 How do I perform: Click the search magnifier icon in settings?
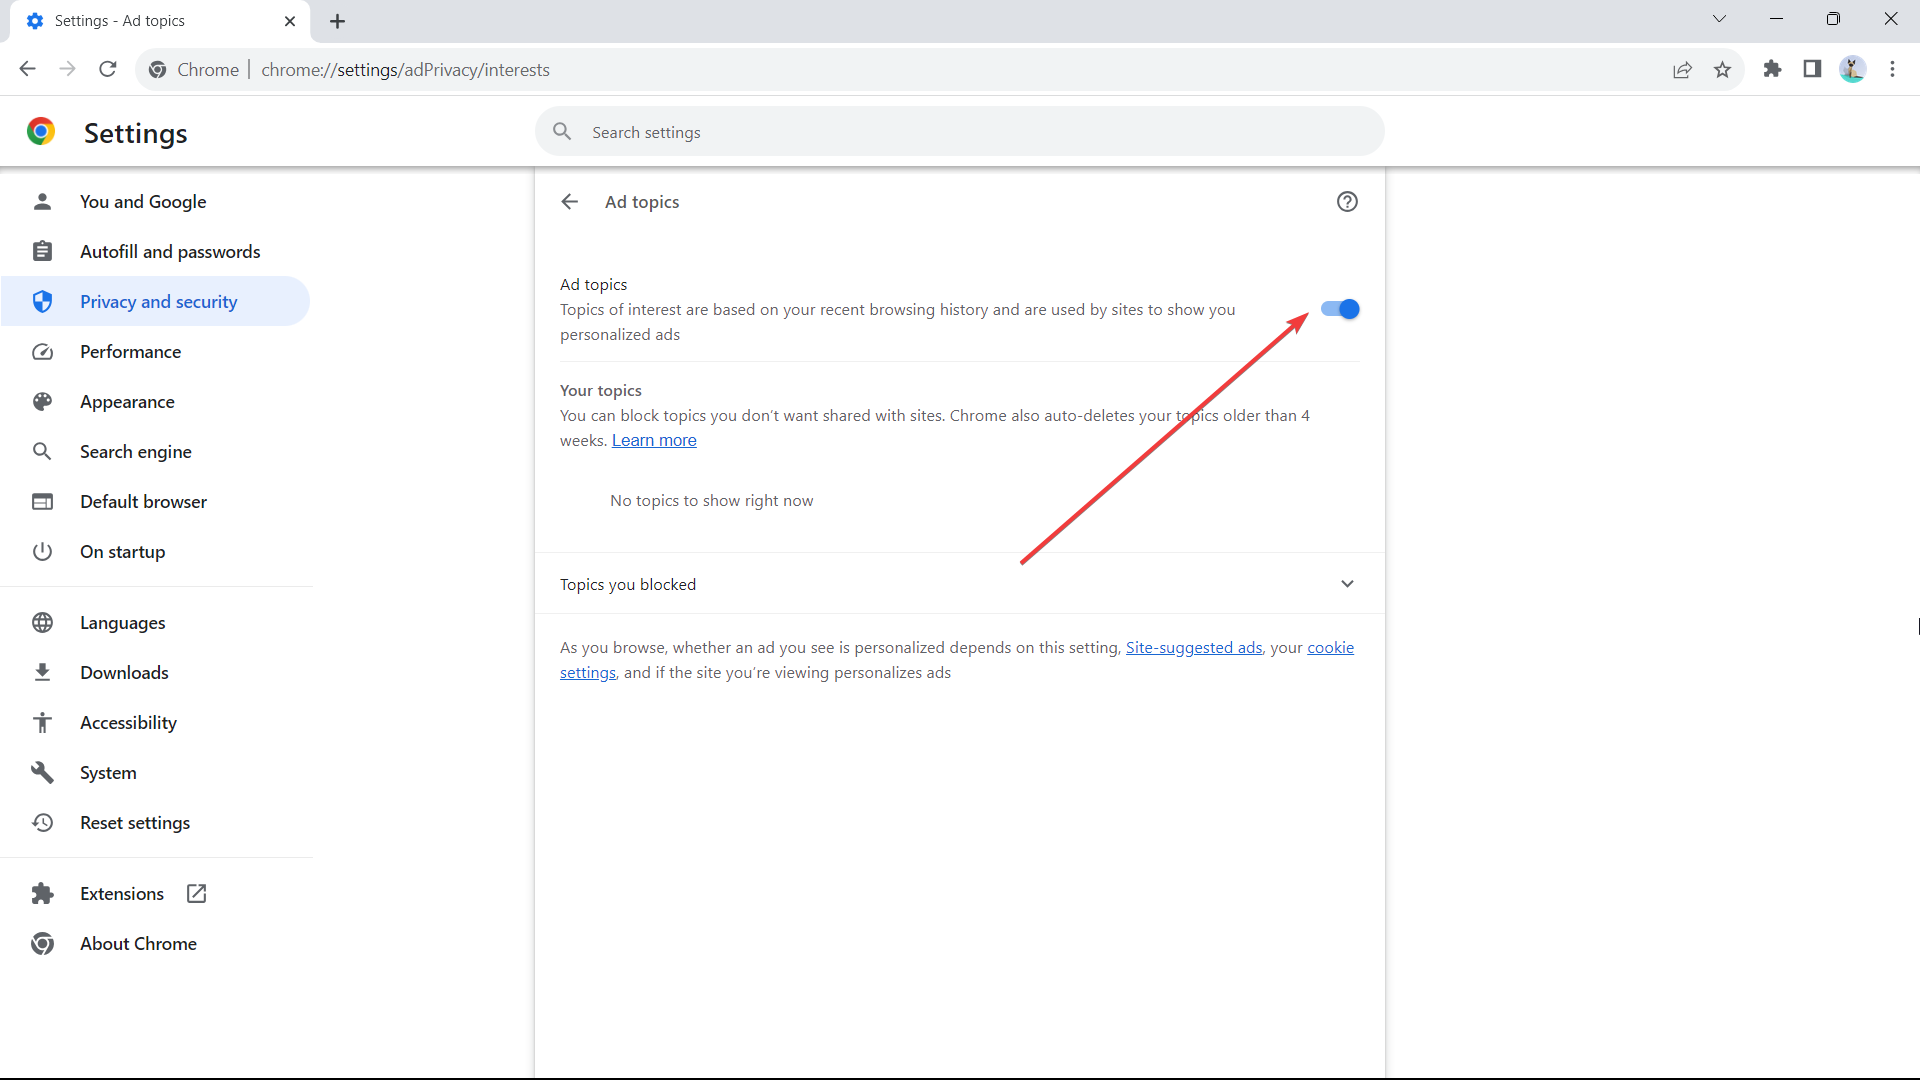562,131
